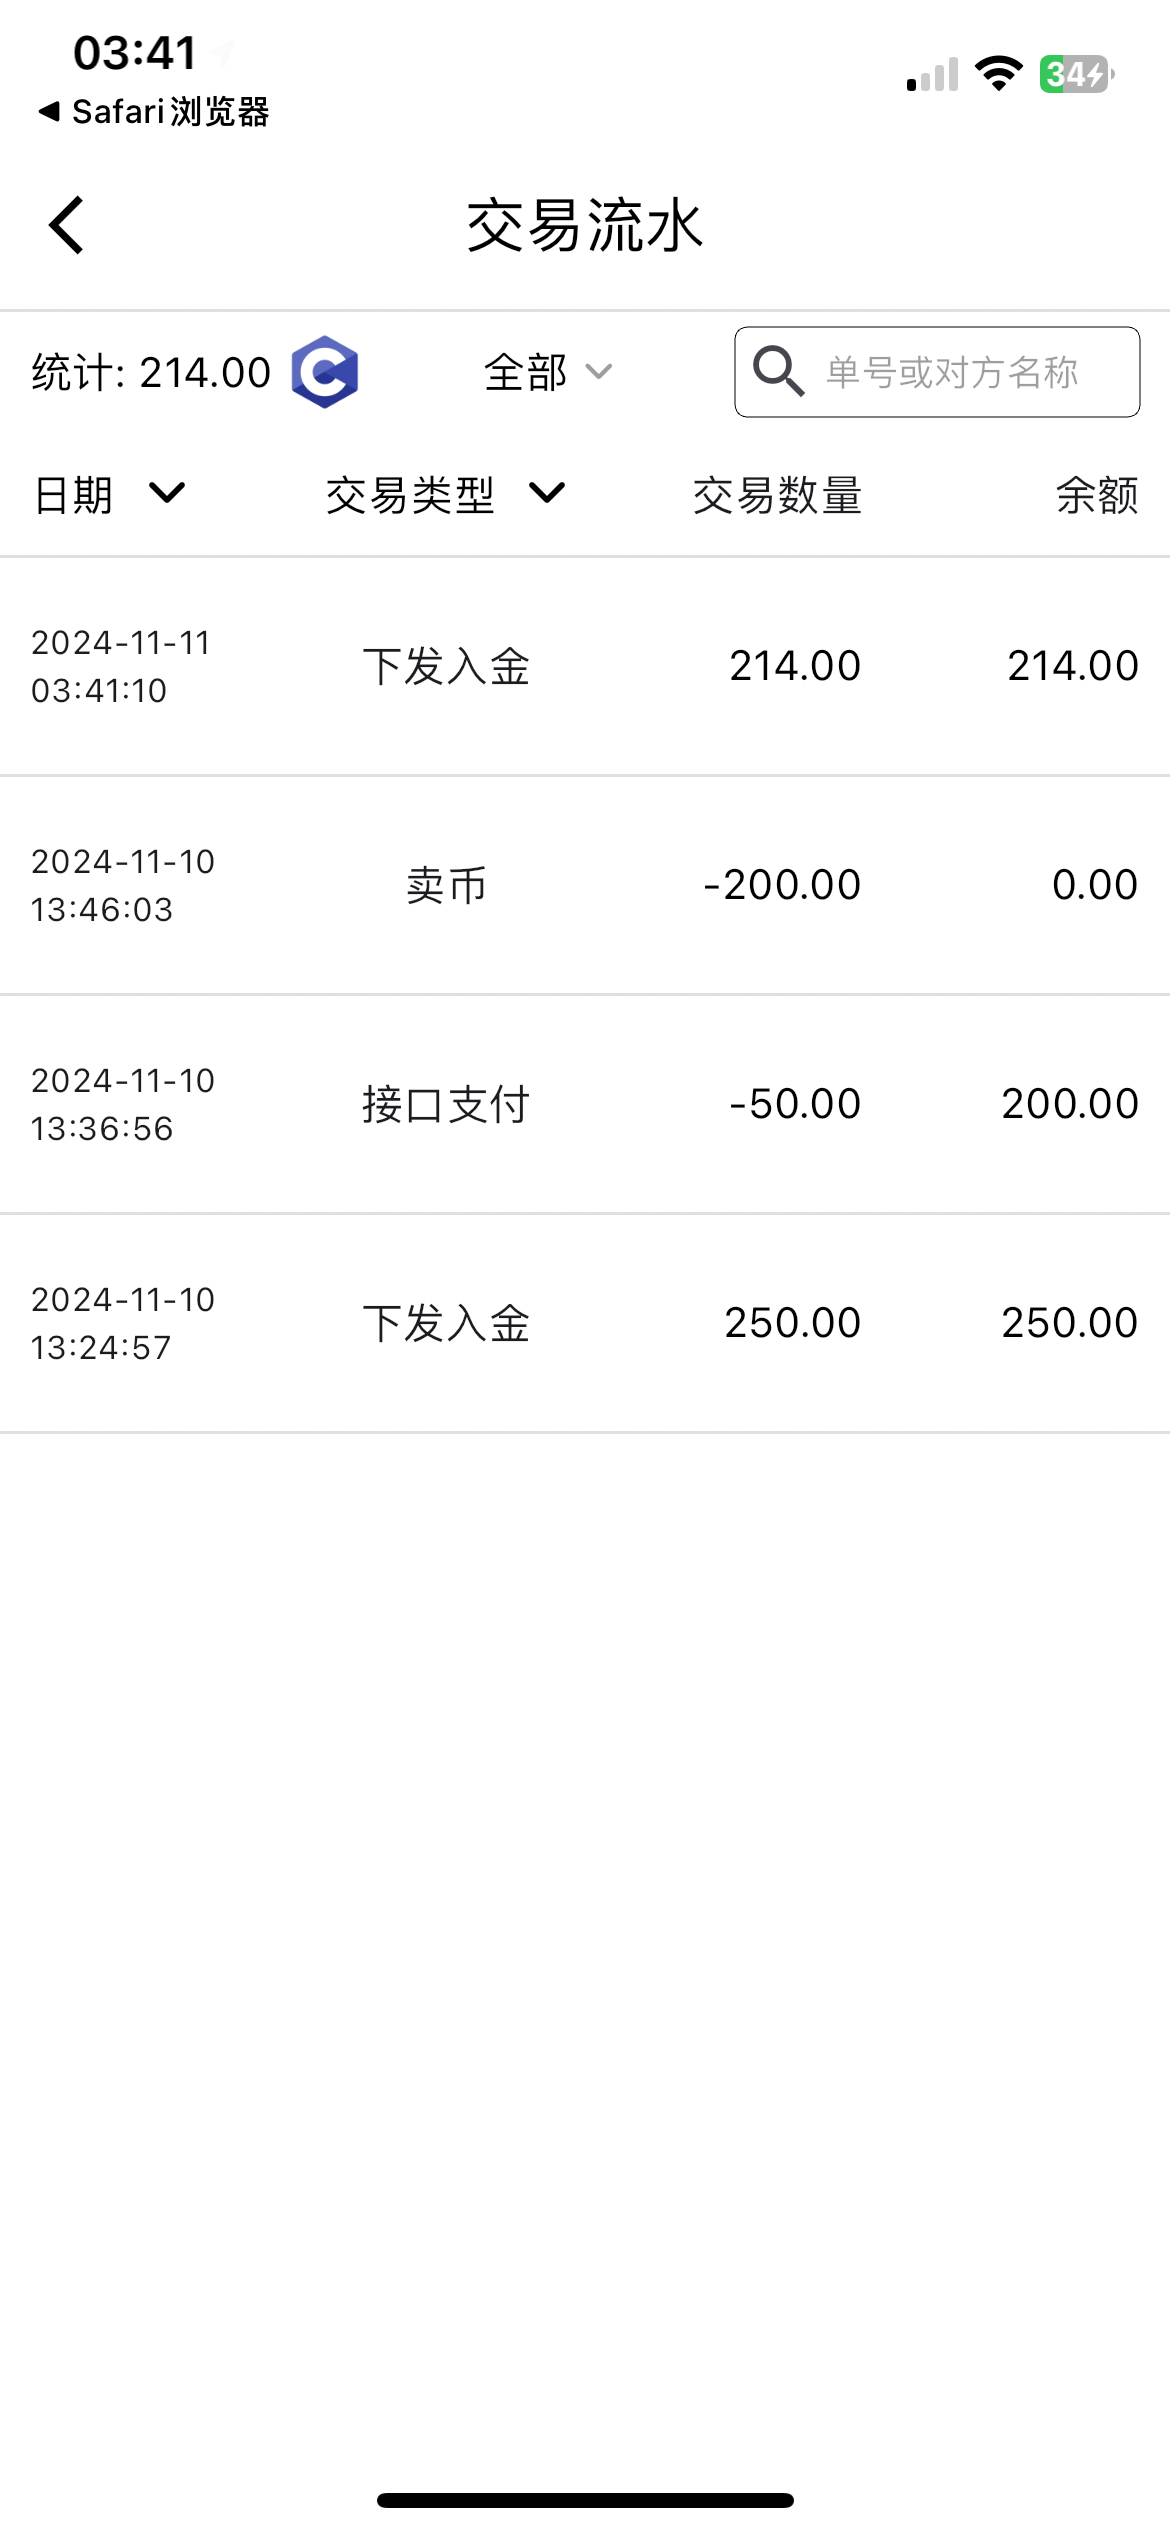Open the 下发入金 250.00 transaction row
The width and height of the screenshot is (1170, 2532).
click(x=585, y=1323)
